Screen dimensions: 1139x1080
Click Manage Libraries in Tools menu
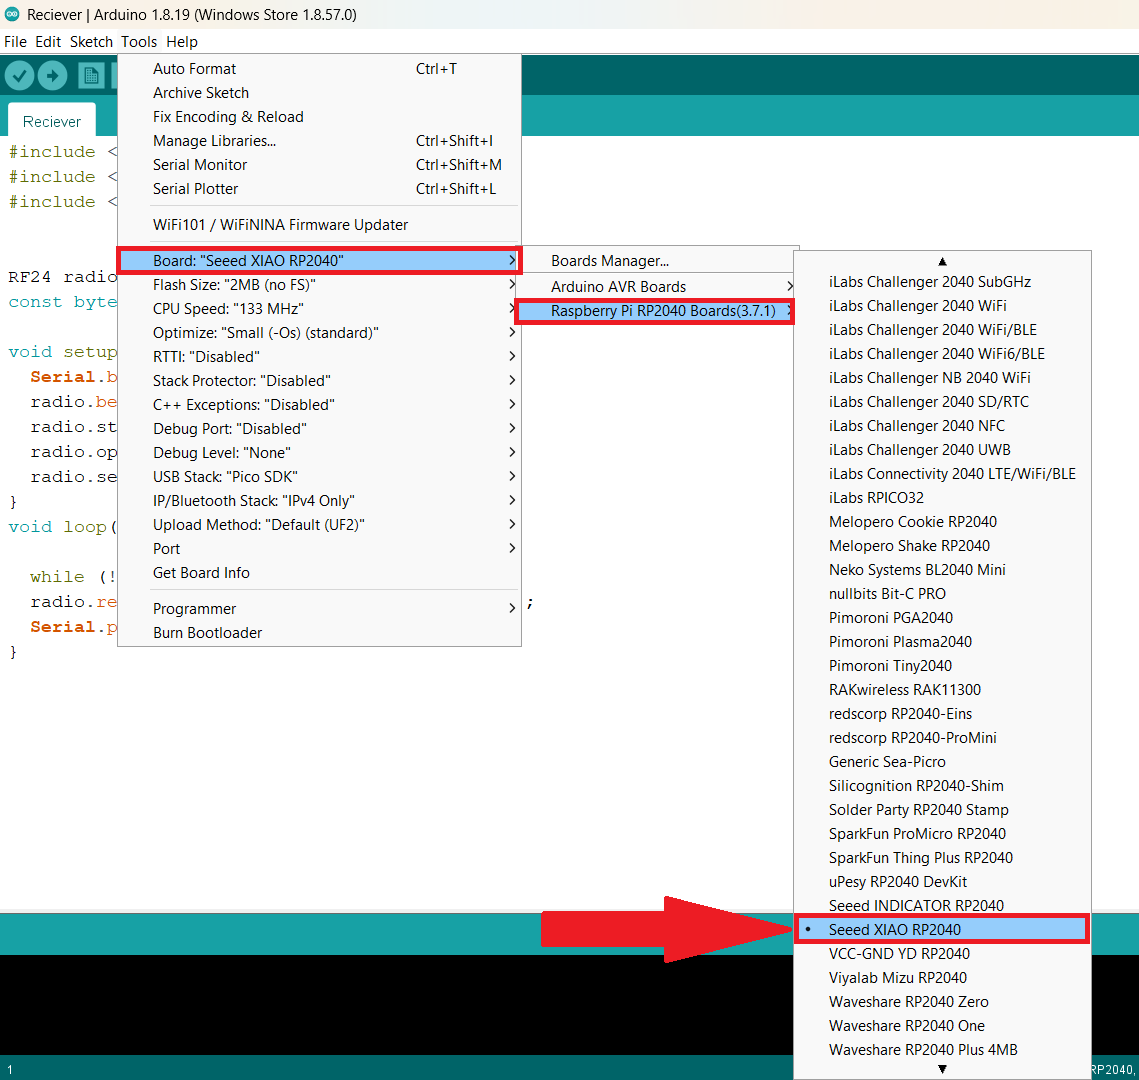tap(214, 141)
